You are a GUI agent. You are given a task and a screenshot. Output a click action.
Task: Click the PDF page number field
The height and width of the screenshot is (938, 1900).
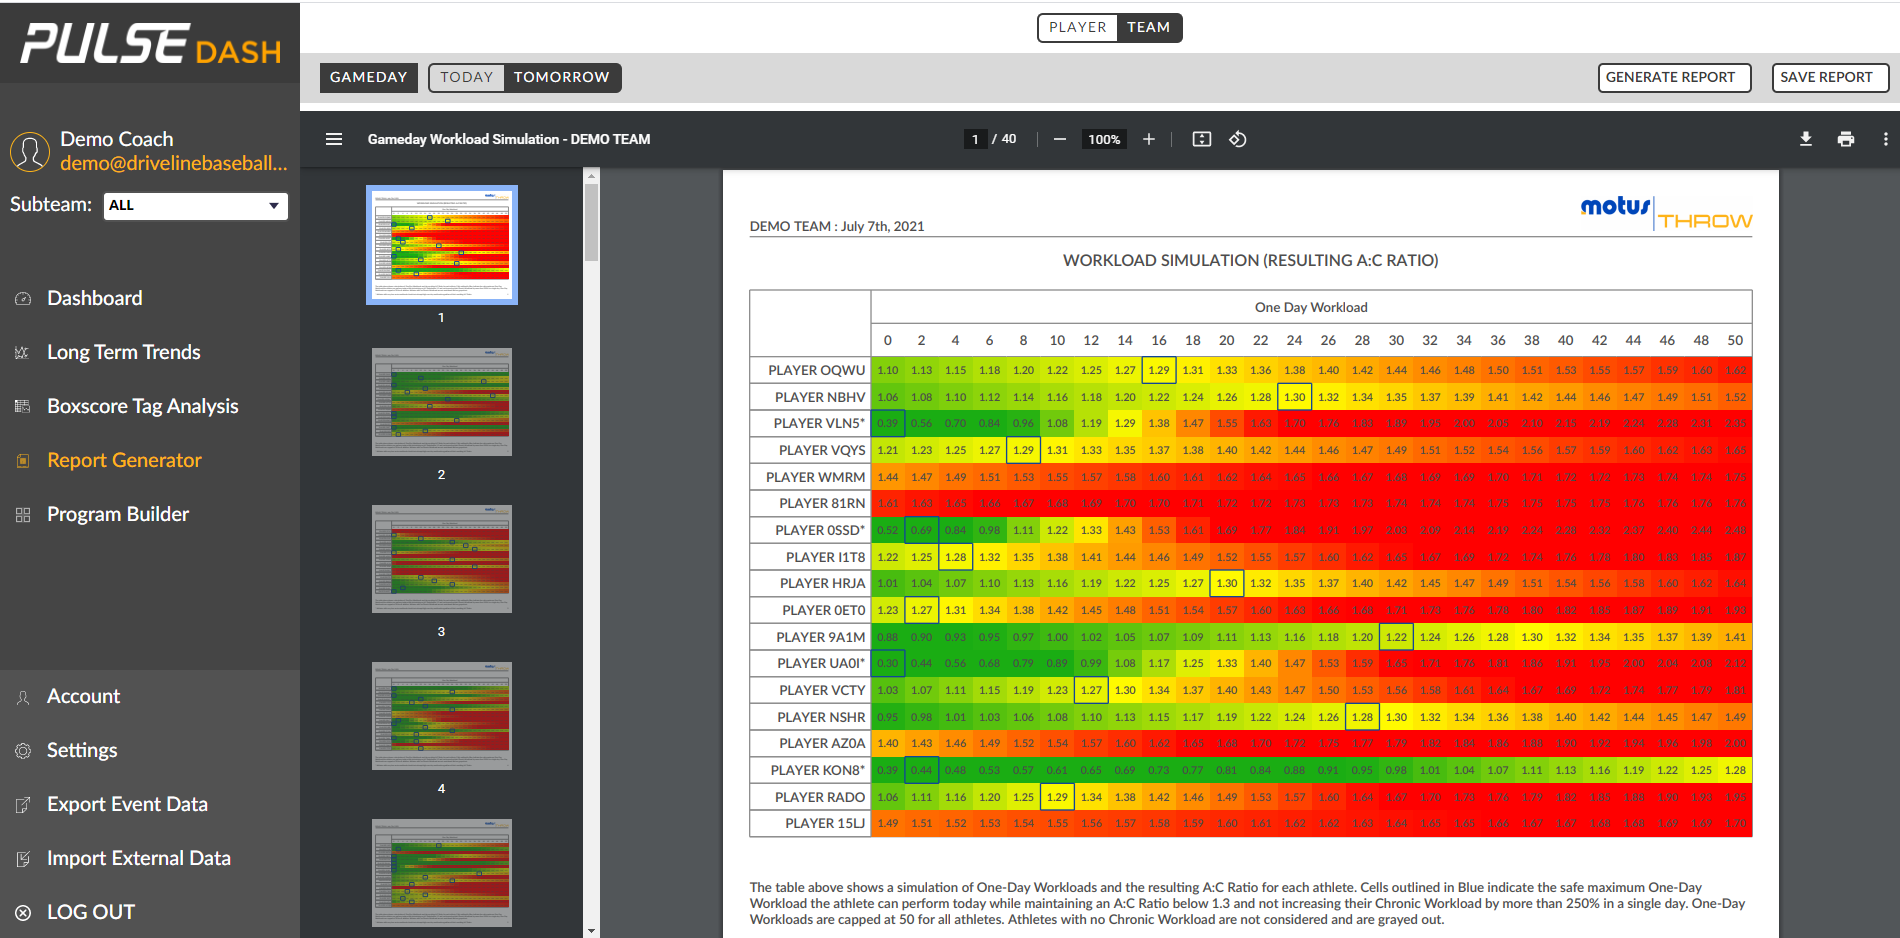(975, 139)
